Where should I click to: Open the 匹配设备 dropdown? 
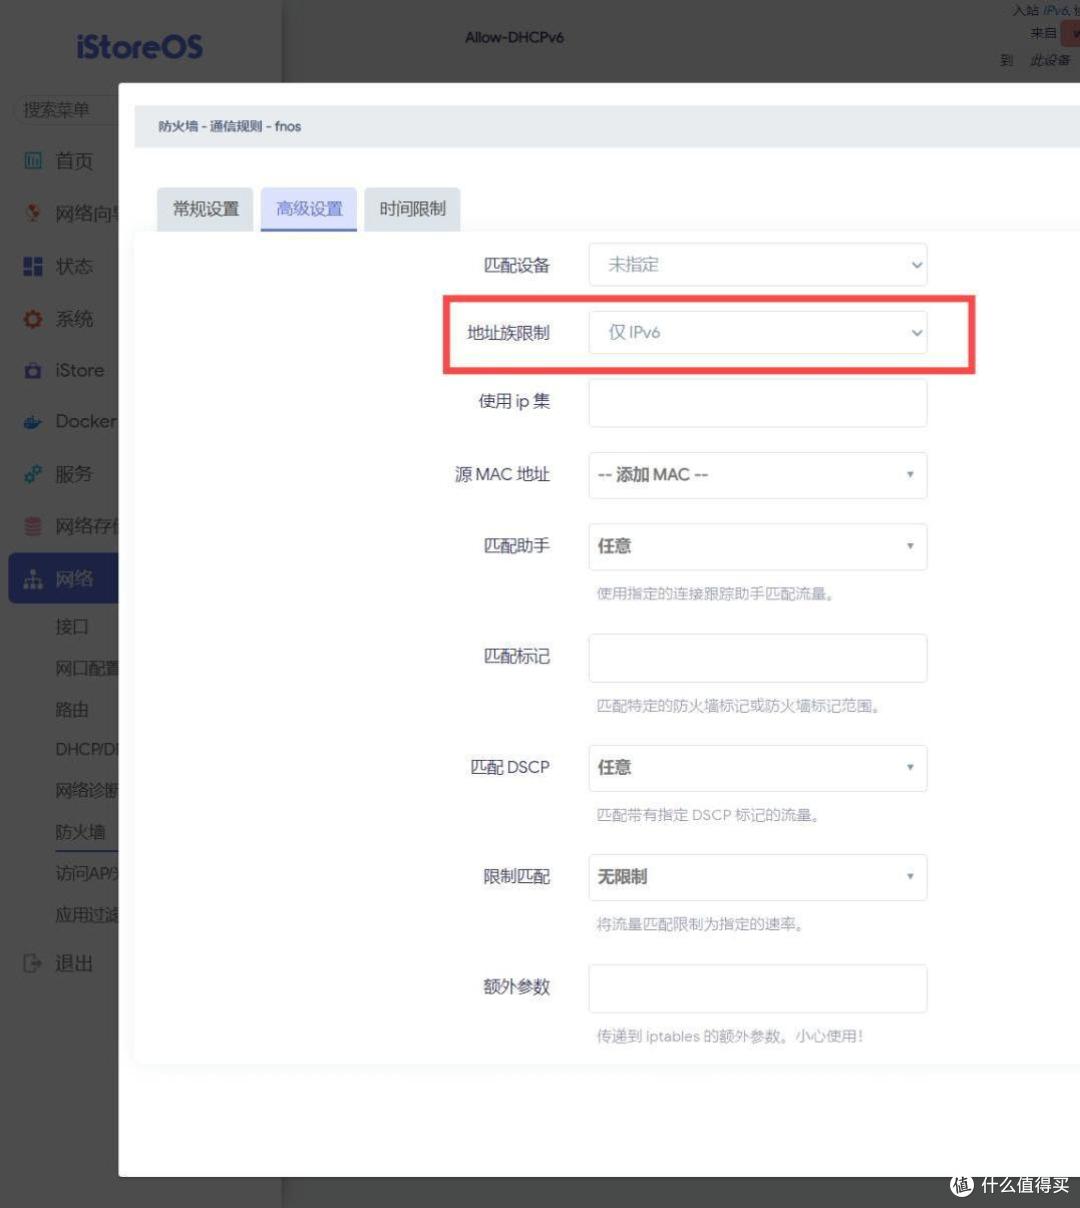(757, 265)
